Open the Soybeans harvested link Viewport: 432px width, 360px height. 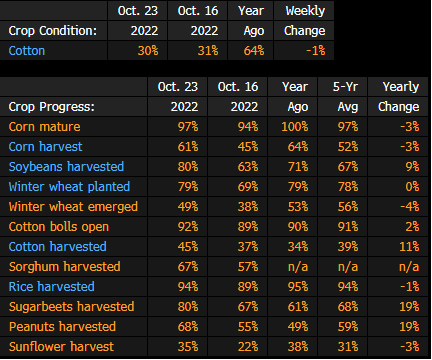point(66,167)
